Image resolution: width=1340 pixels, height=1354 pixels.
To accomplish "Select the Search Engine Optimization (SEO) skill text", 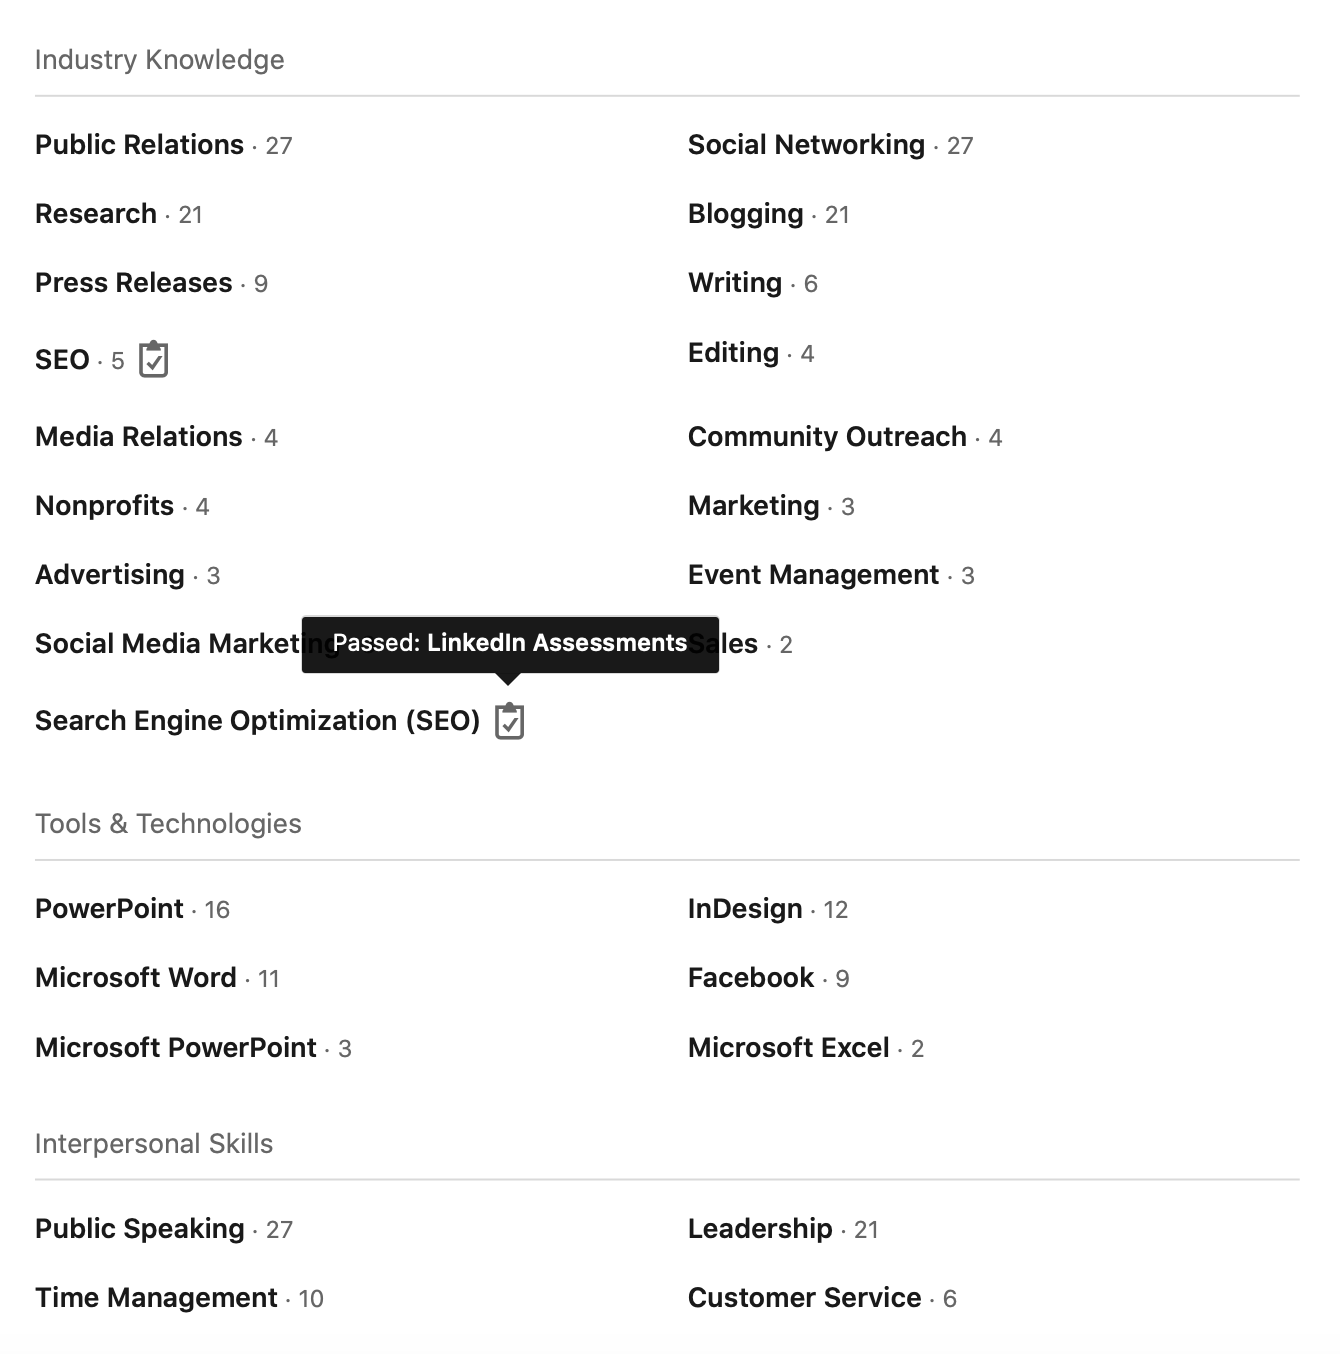I will point(258,721).
